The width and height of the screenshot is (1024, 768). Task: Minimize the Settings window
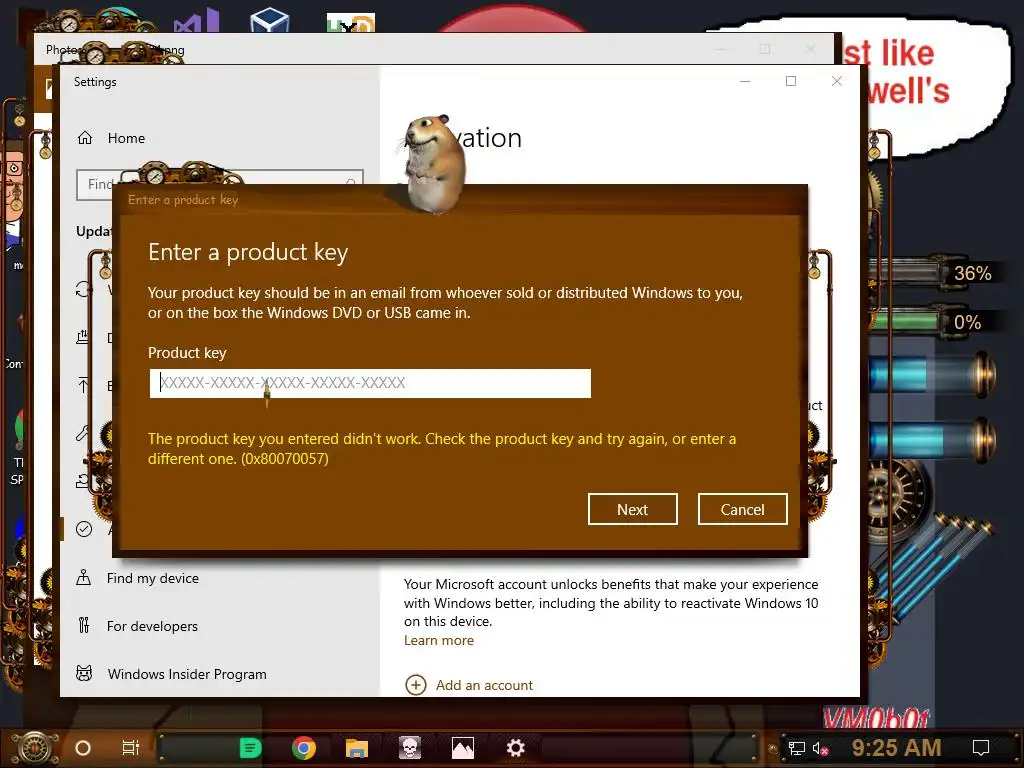(744, 81)
